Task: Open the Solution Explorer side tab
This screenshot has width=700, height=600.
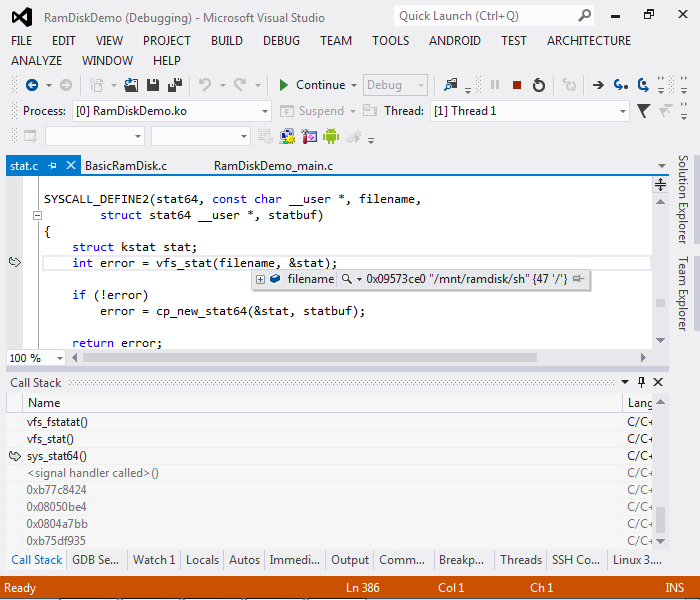Action: (683, 199)
